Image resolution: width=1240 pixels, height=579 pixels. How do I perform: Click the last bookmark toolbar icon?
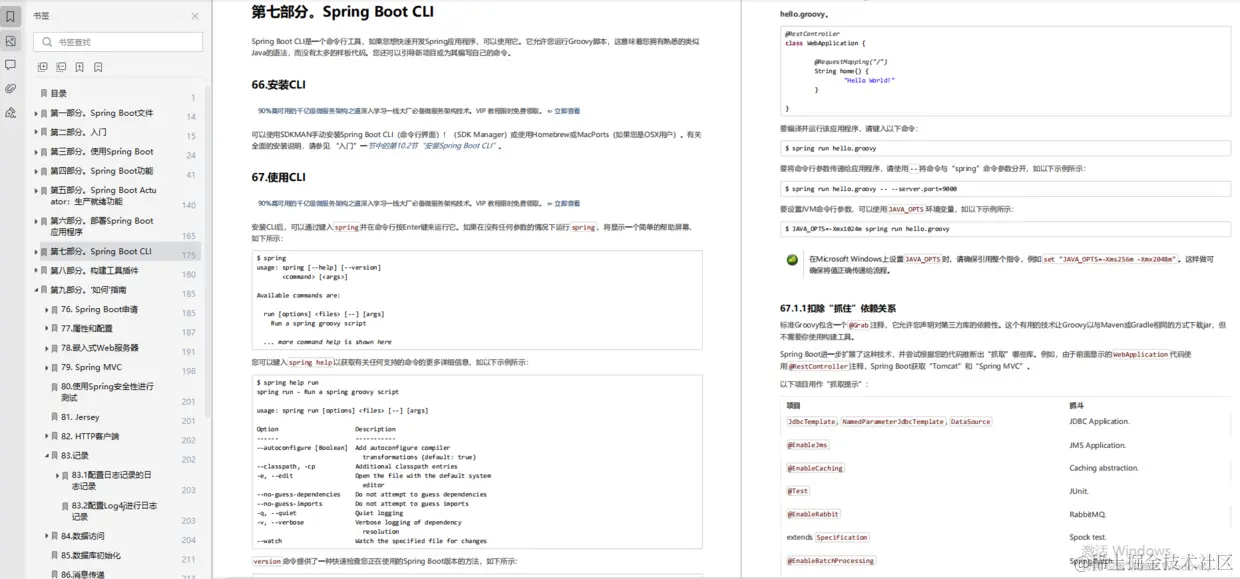98,67
